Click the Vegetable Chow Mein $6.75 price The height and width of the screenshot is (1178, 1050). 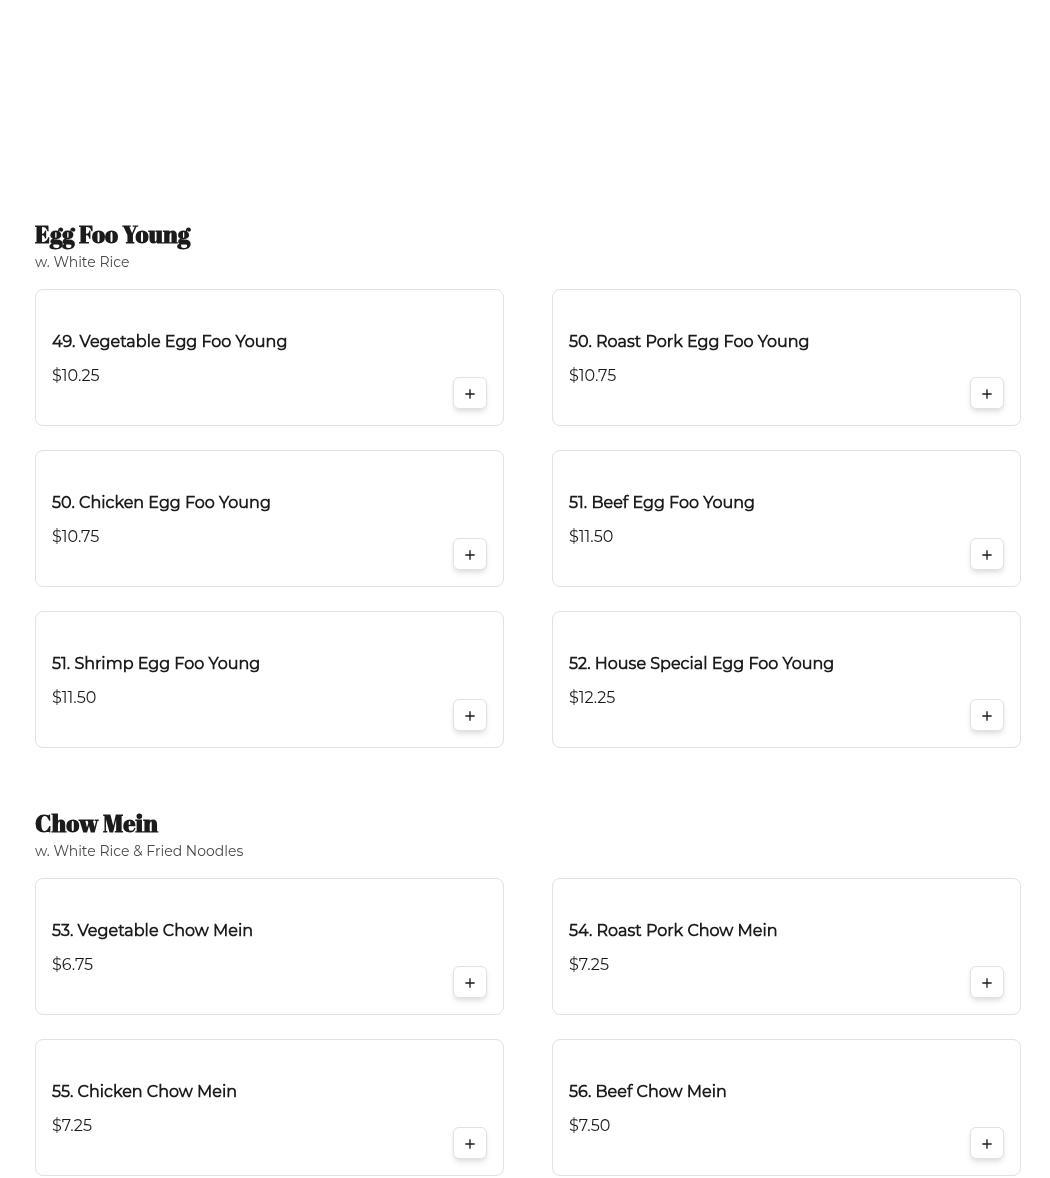pos(72,965)
